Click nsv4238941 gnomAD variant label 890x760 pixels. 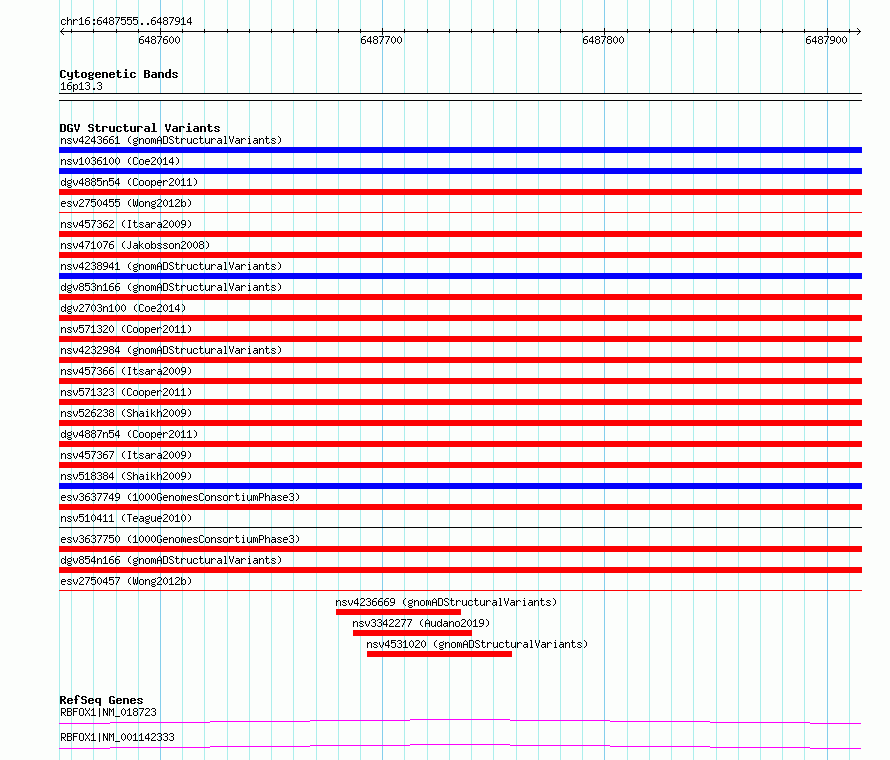point(171,266)
